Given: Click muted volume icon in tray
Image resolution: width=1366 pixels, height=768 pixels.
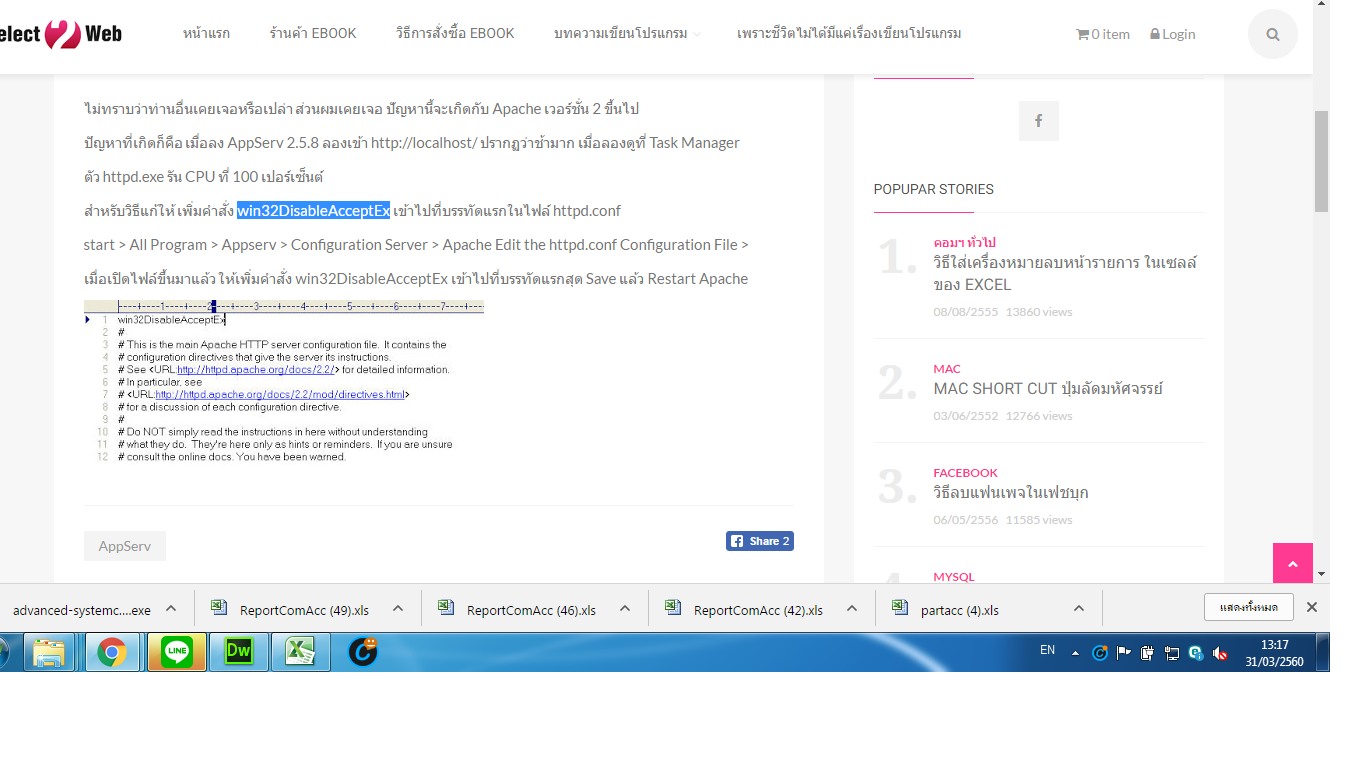Looking at the screenshot, I should coord(1220,653).
